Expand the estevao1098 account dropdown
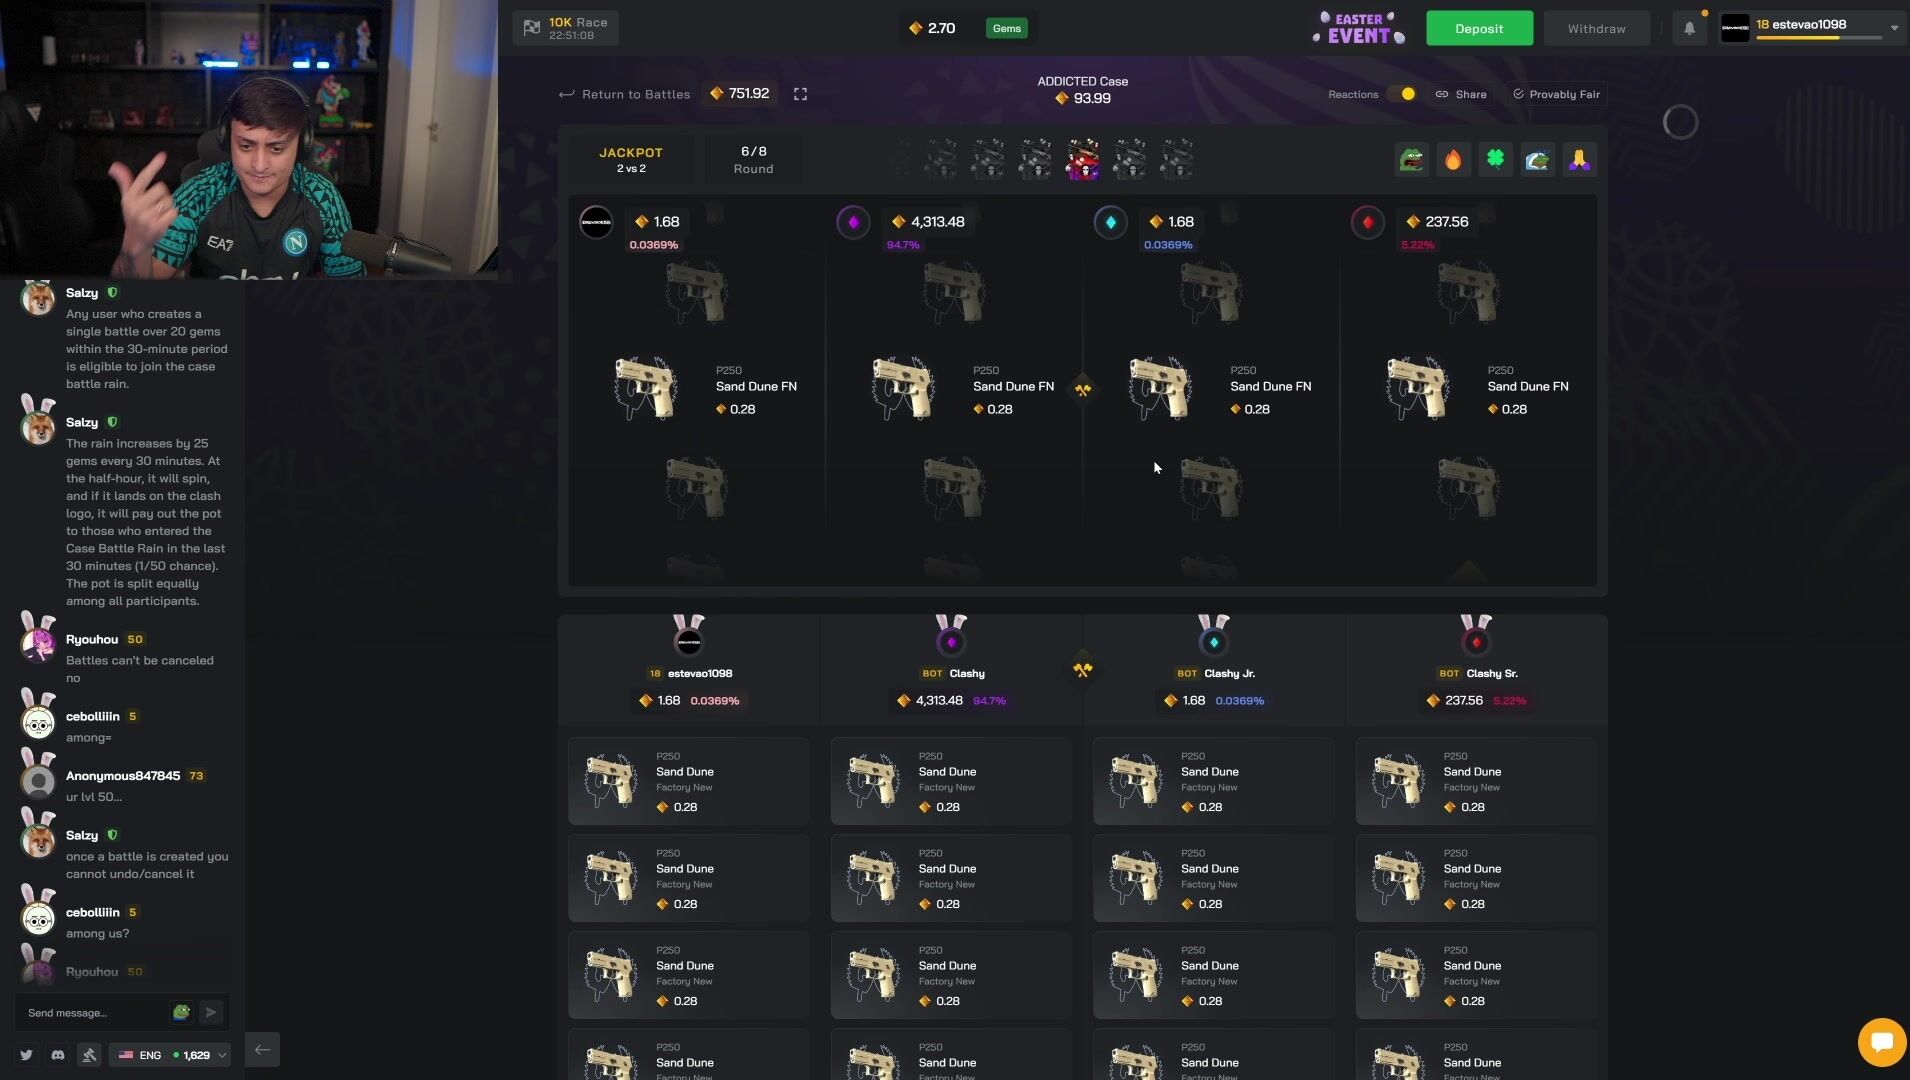1910x1080 pixels. click(x=1893, y=28)
